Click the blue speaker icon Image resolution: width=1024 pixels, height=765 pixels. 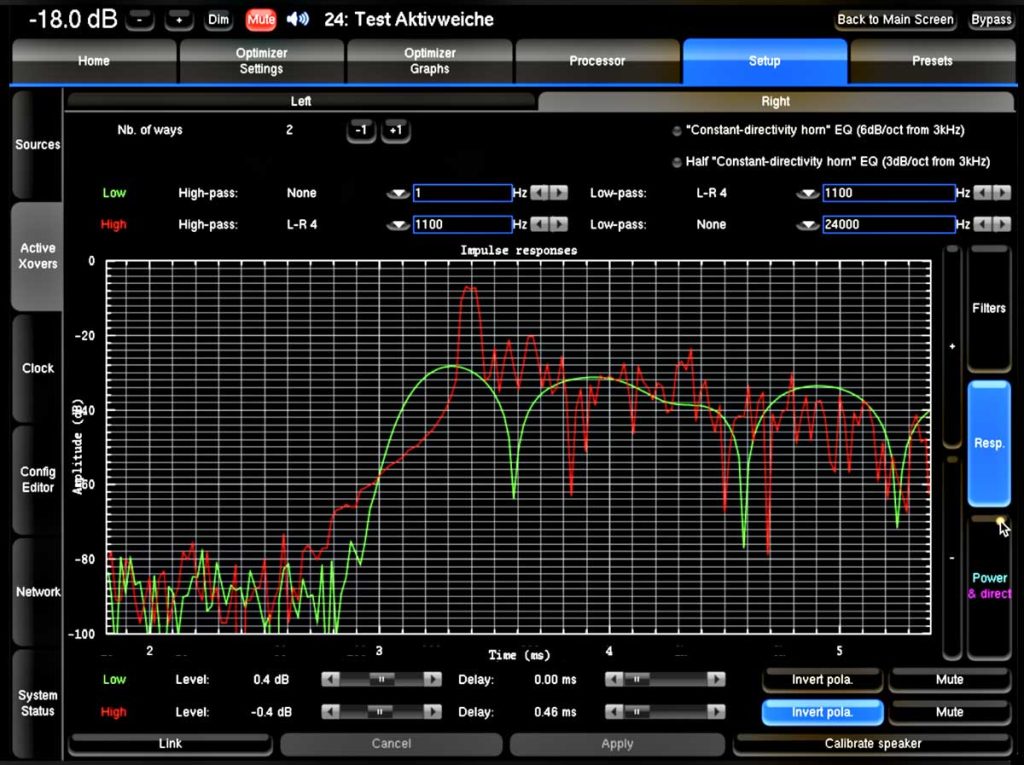click(297, 20)
